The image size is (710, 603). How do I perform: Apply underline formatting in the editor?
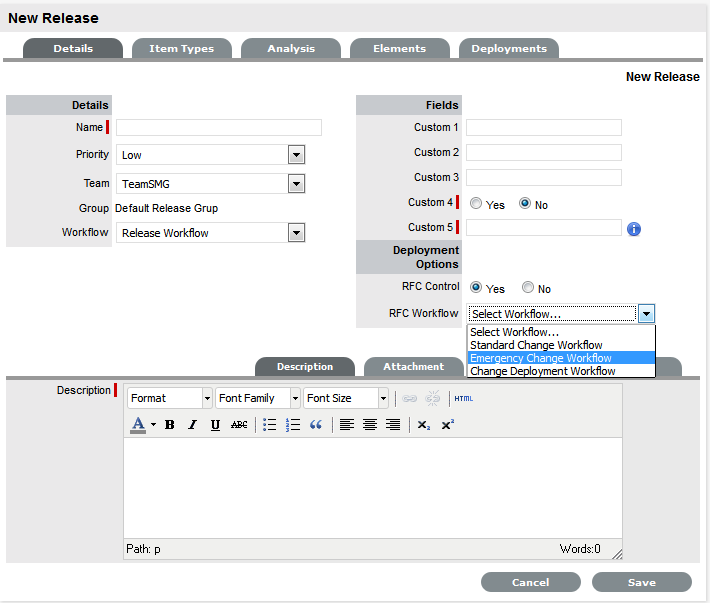(x=215, y=425)
